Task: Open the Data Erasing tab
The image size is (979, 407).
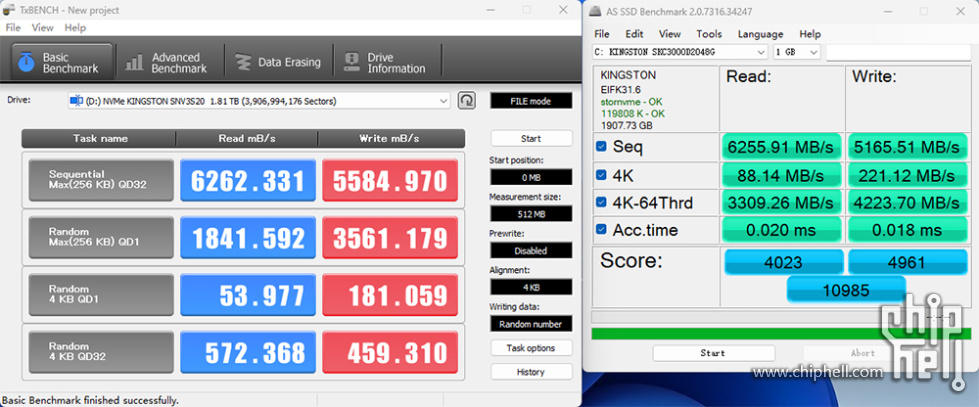Action: pyautogui.click(x=277, y=62)
